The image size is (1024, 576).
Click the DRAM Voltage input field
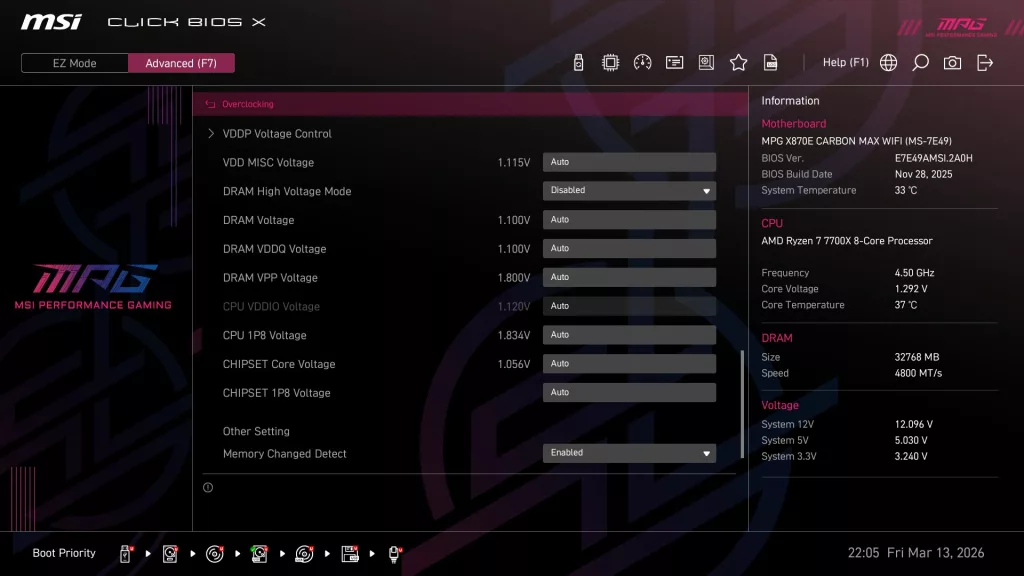tap(629, 219)
